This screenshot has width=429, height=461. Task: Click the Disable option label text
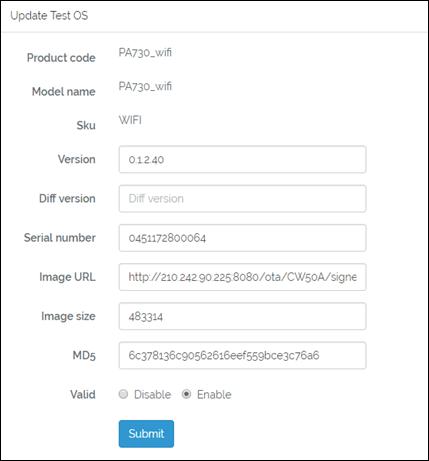(x=152, y=394)
